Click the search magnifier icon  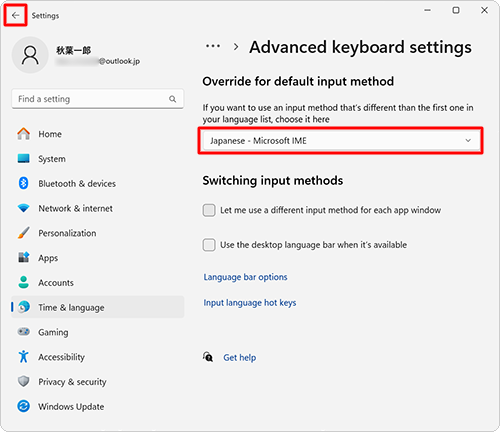172,99
